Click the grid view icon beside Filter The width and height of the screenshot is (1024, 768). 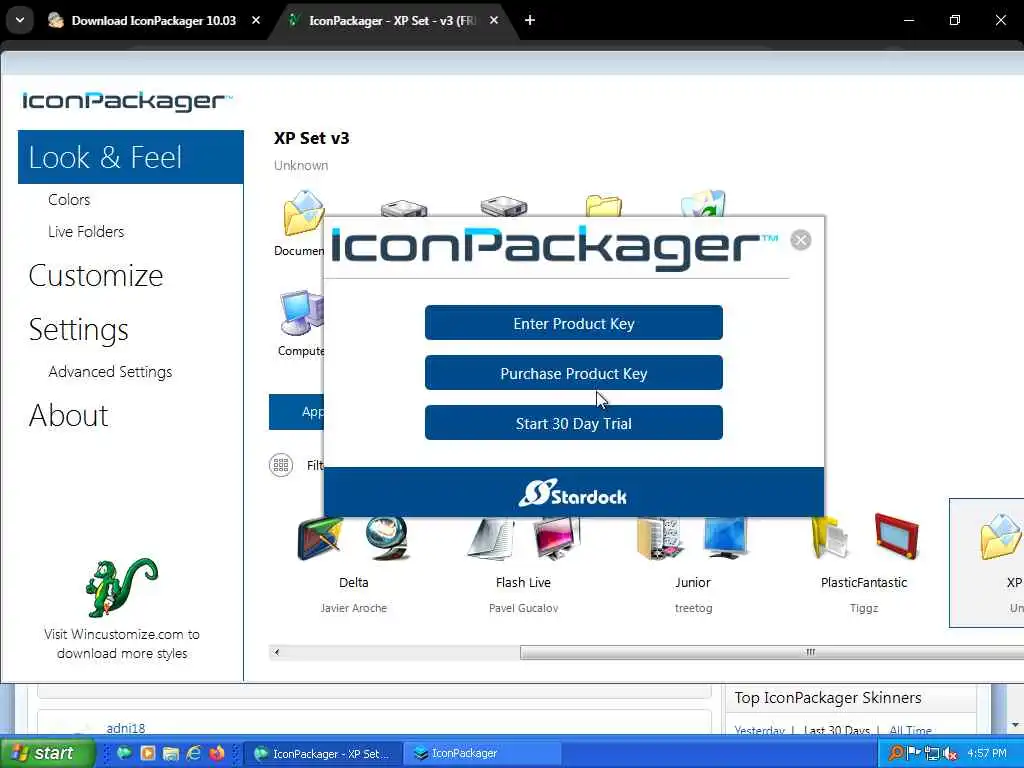point(281,465)
